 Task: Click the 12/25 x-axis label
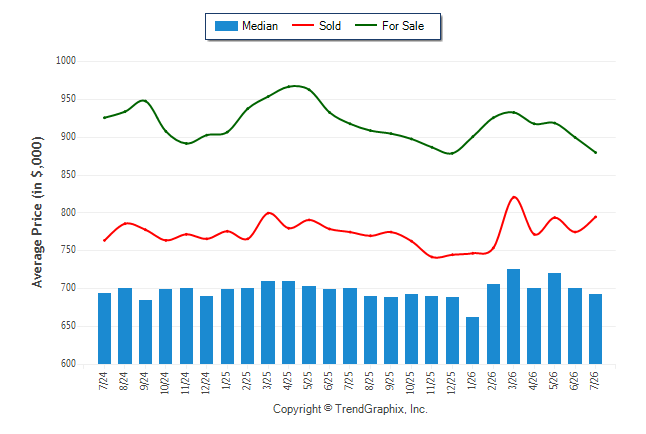[452, 383]
